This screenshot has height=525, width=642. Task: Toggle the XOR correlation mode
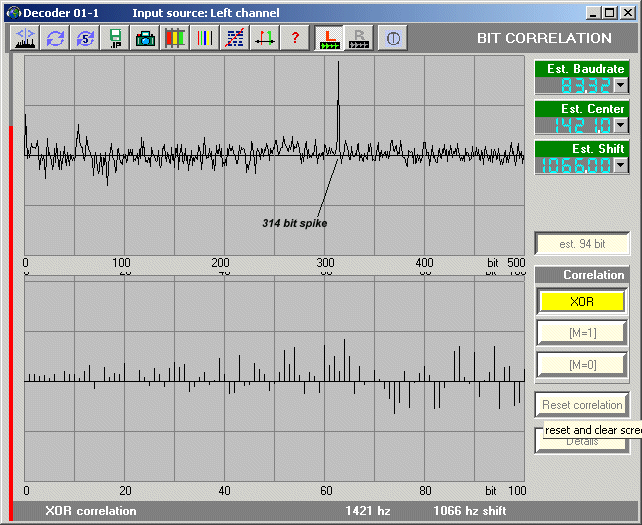click(x=581, y=301)
